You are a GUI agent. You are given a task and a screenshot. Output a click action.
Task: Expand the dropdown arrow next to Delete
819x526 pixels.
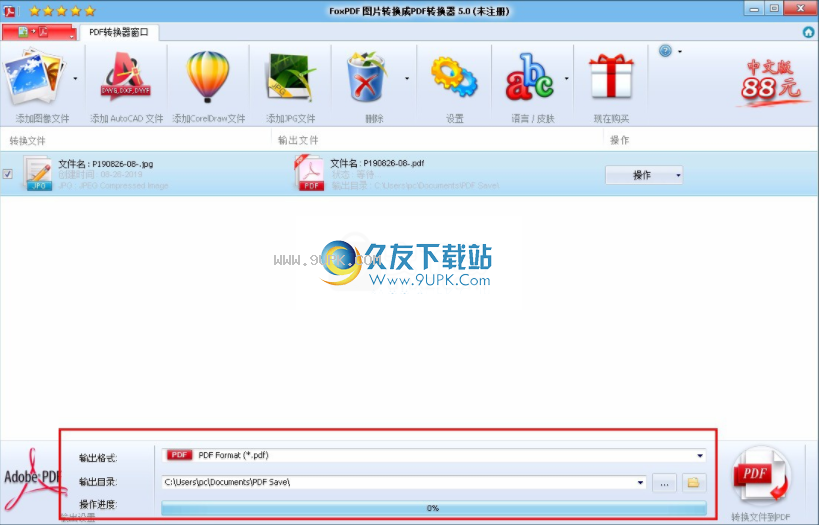(x=407, y=79)
